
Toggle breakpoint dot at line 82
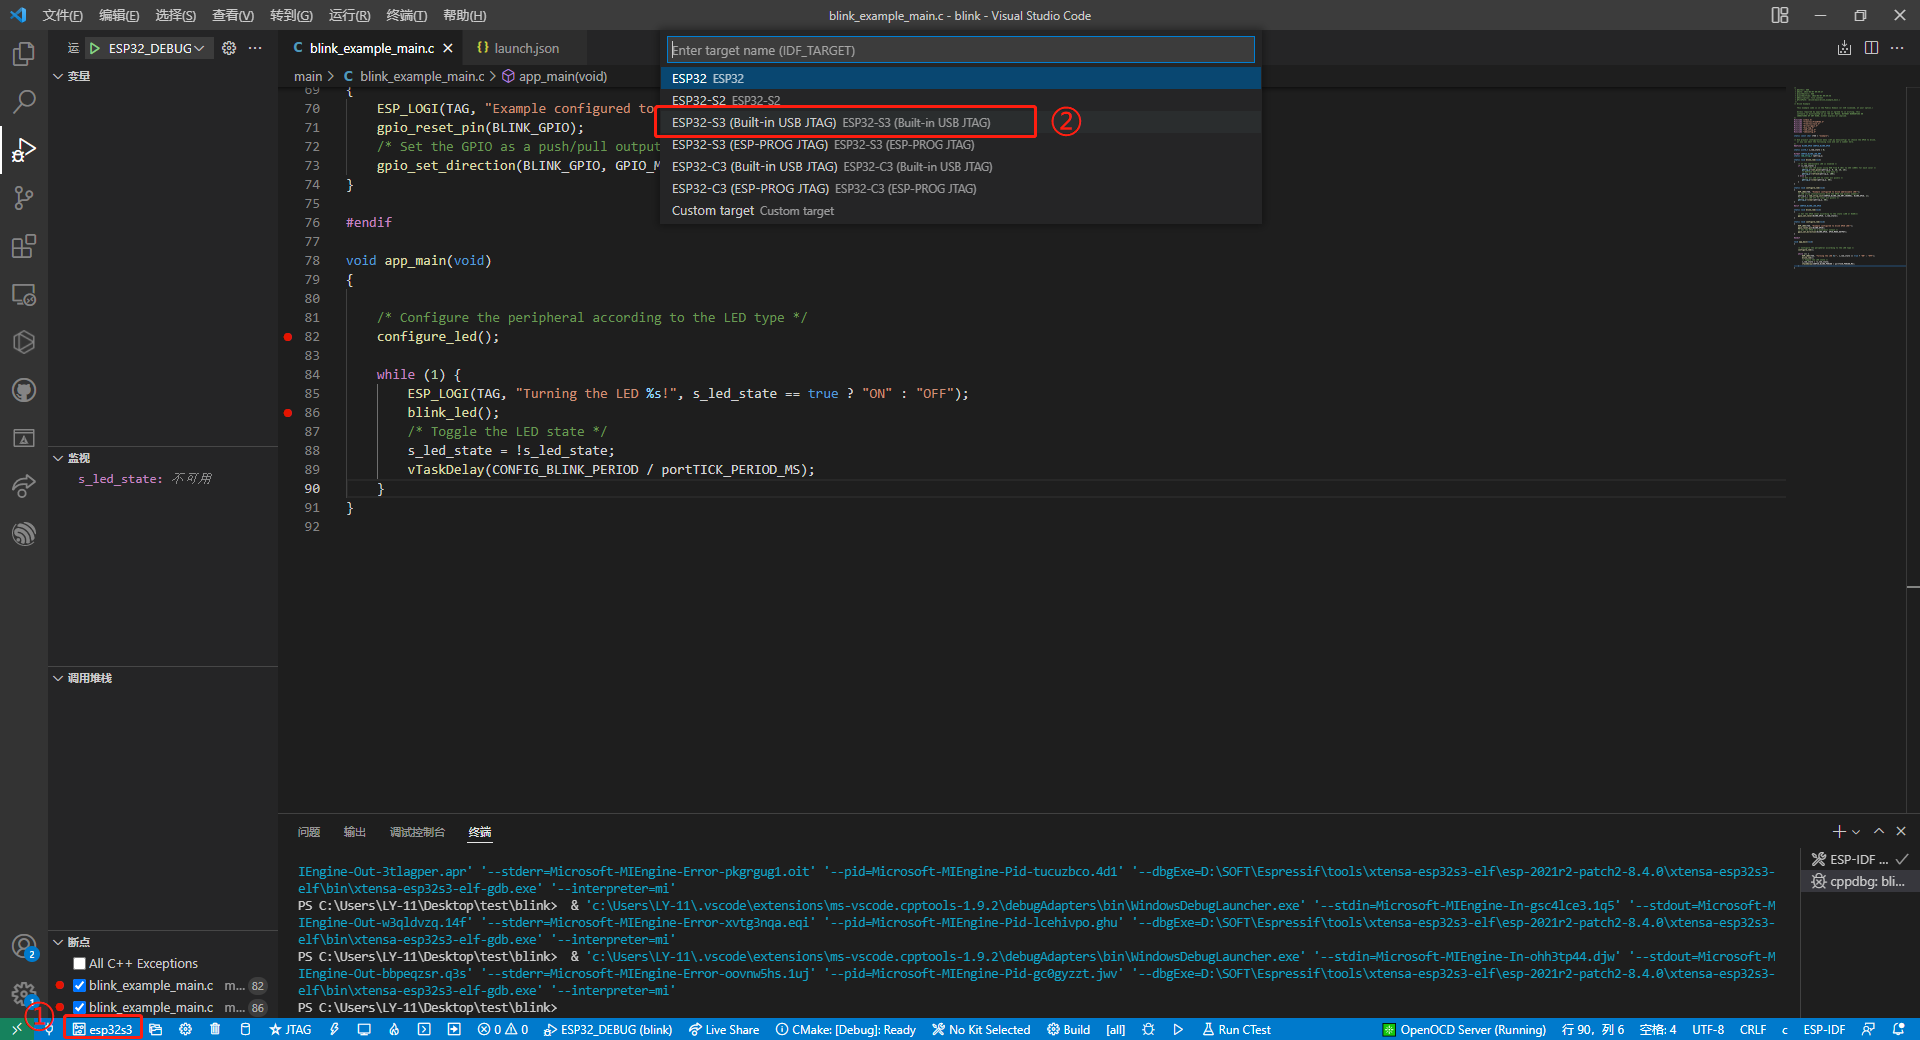pos(288,337)
